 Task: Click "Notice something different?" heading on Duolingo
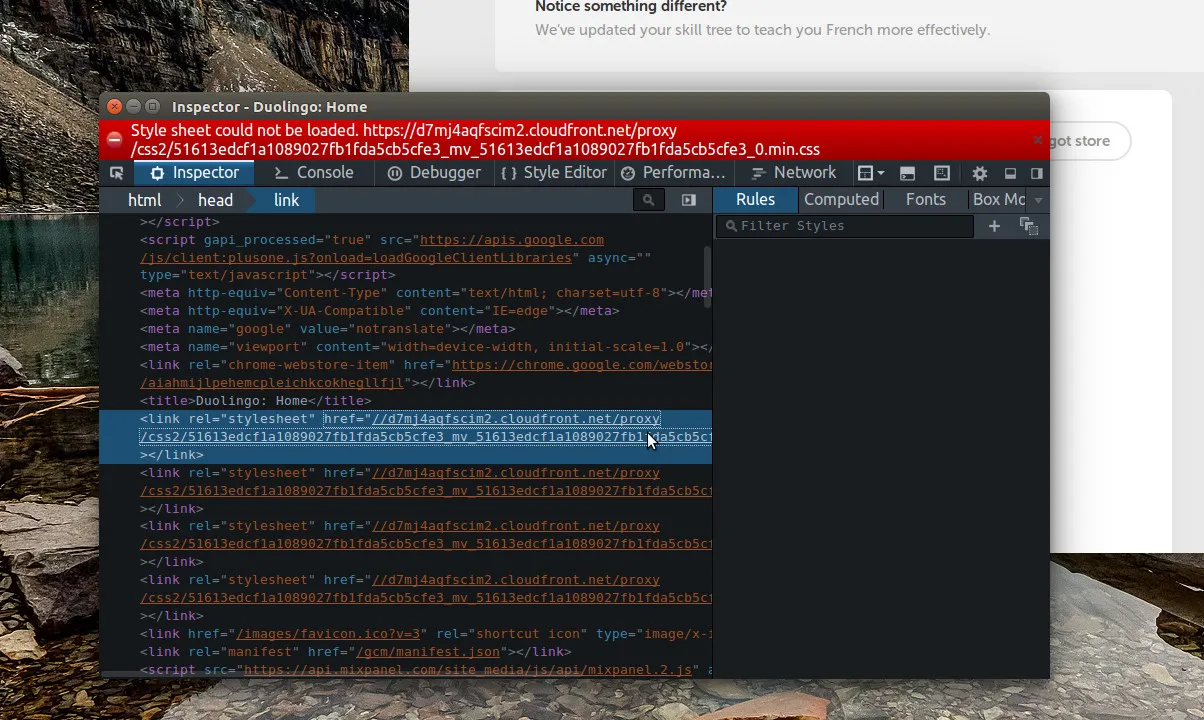click(x=631, y=7)
